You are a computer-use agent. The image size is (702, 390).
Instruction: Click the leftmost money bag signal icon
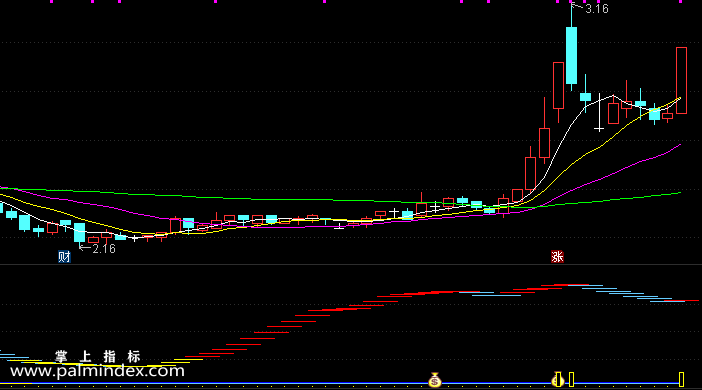[x=435, y=380]
